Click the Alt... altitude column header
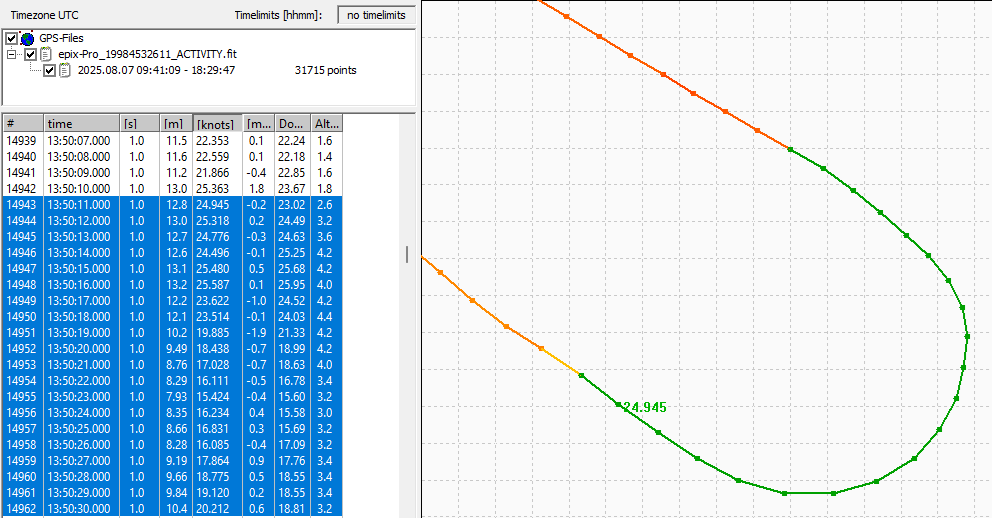 tap(326, 124)
